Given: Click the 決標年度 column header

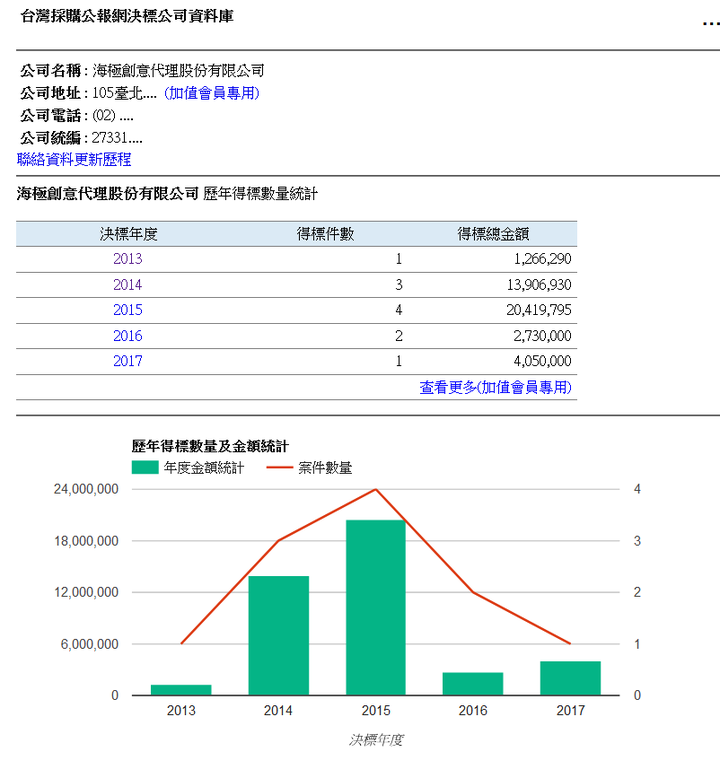Looking at the screenshot, I should click(x=129, y=234).
